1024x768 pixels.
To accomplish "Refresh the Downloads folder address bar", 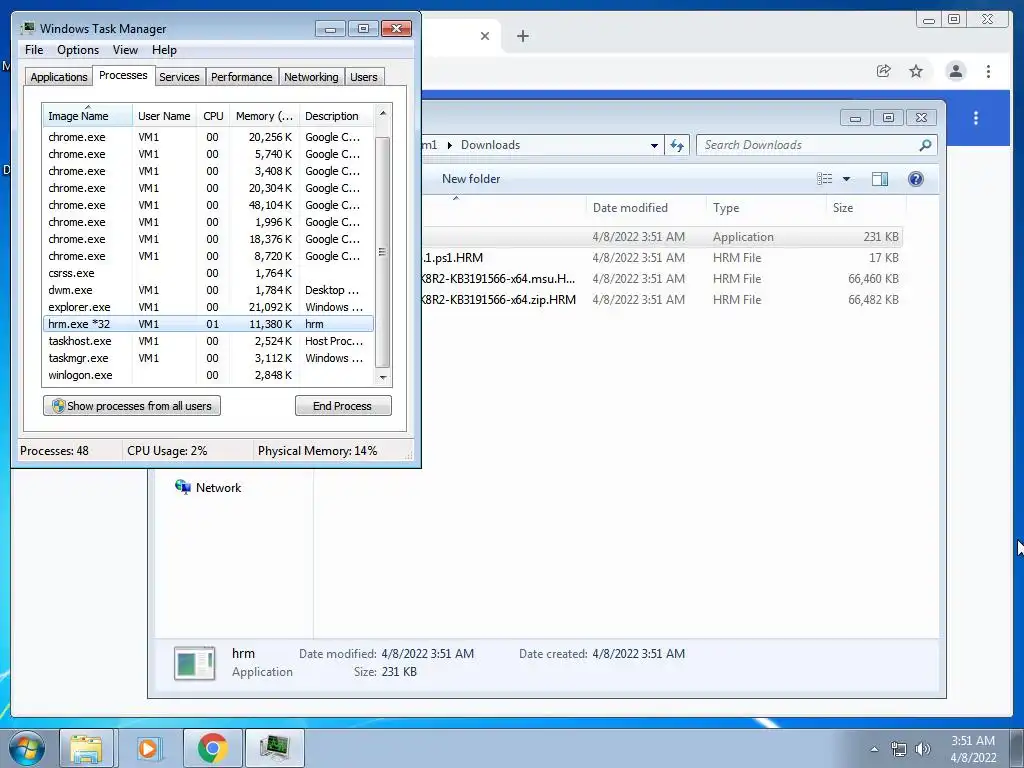I will pyautogui.click(x=677, y=145).
